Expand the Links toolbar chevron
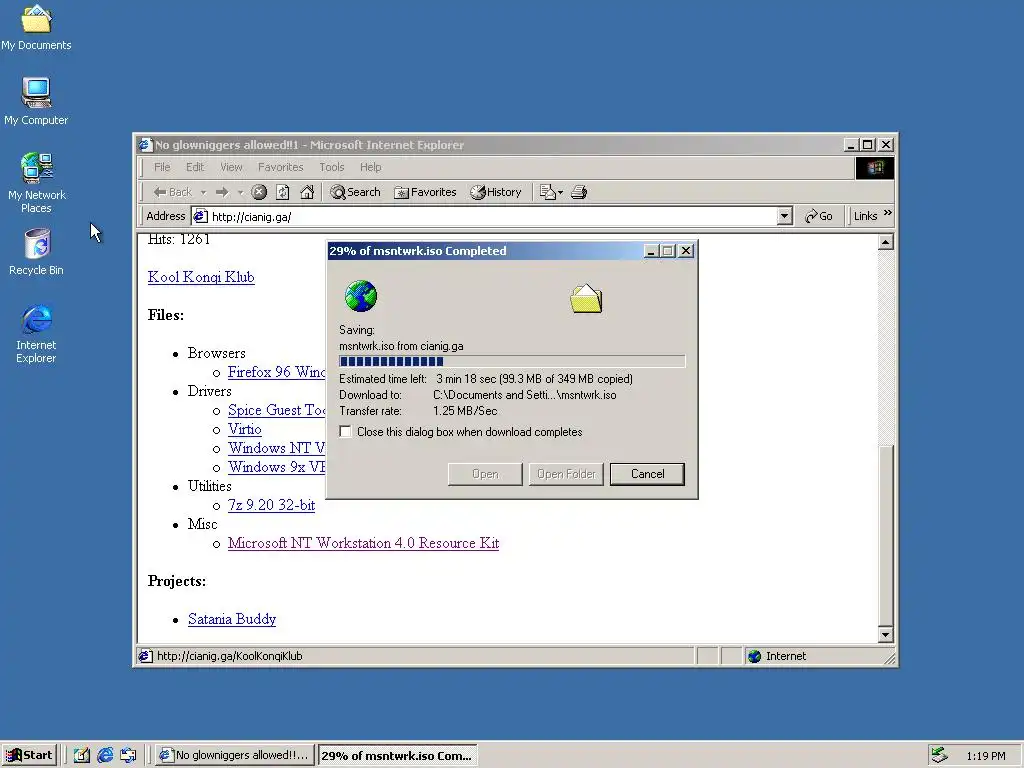Viewport: 1024px width, 768px height. (x=888, y=213)
